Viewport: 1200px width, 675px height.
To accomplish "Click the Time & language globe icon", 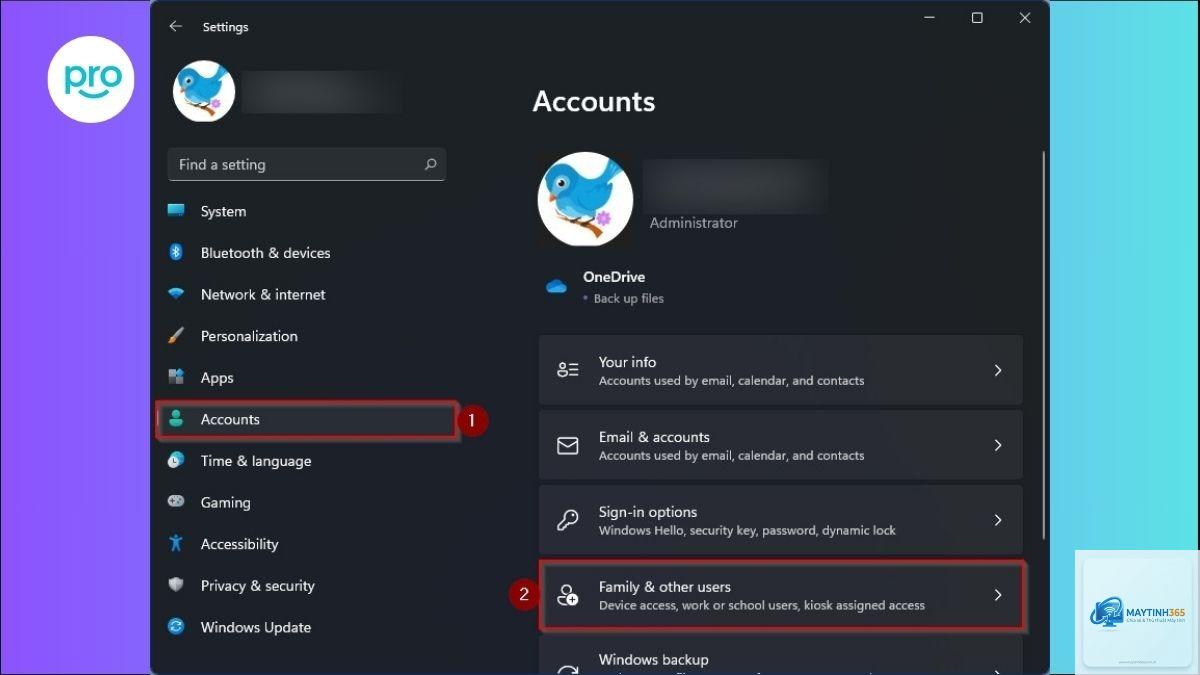I will click(x=176, y=460).
